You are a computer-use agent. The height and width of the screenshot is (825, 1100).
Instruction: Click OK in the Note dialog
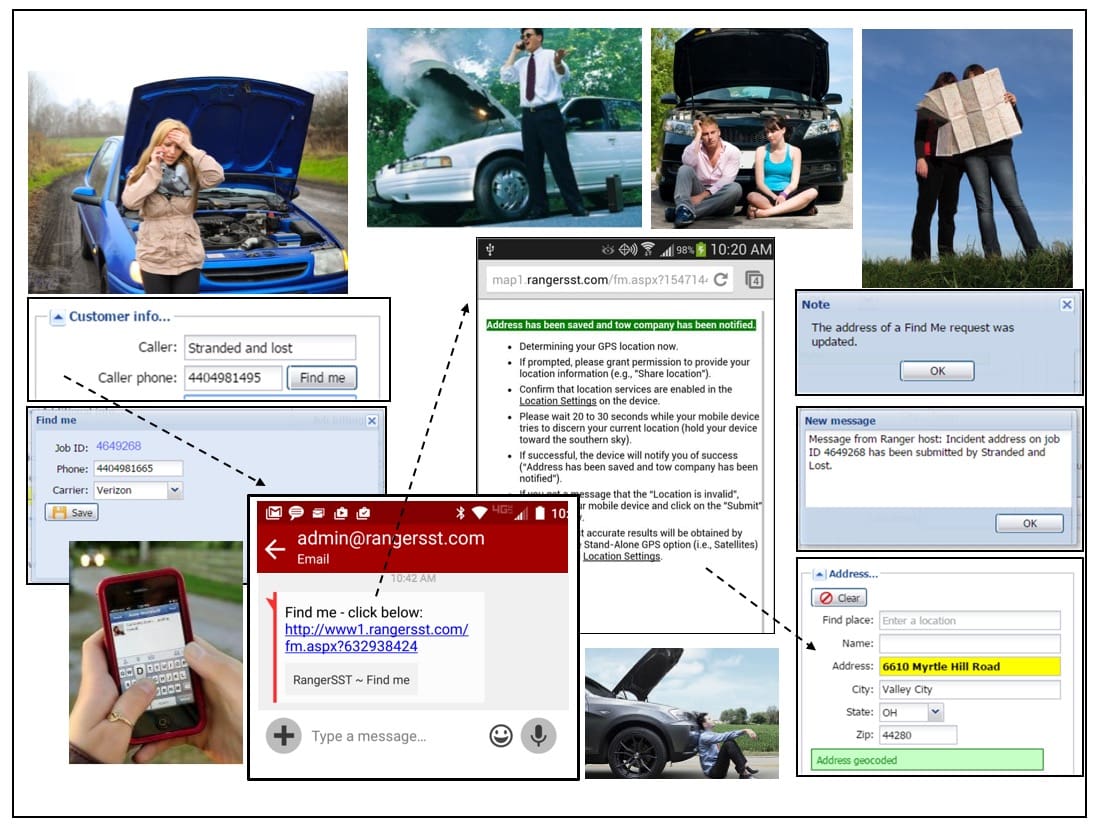pyautogui.click(x=936, y=370)
